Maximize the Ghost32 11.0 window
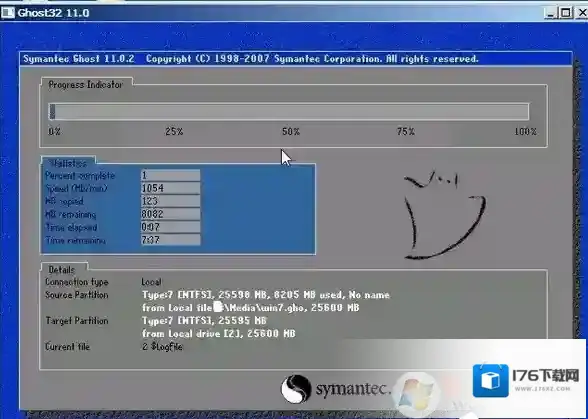This screenshot has width=588, height=419. (x=565, y=13)
